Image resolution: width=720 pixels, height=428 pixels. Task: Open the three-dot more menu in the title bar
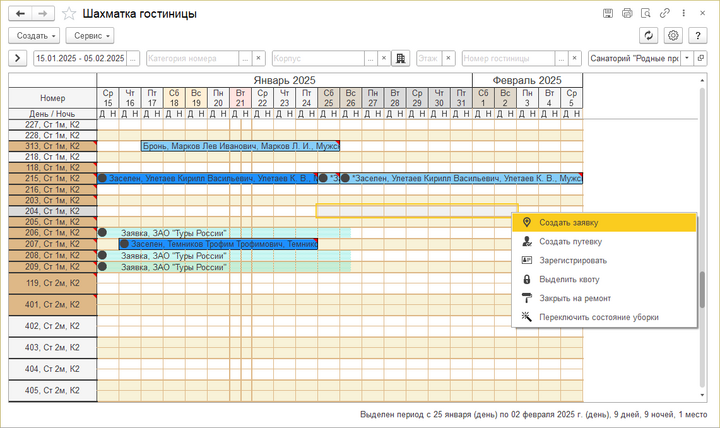click(683, 13)
